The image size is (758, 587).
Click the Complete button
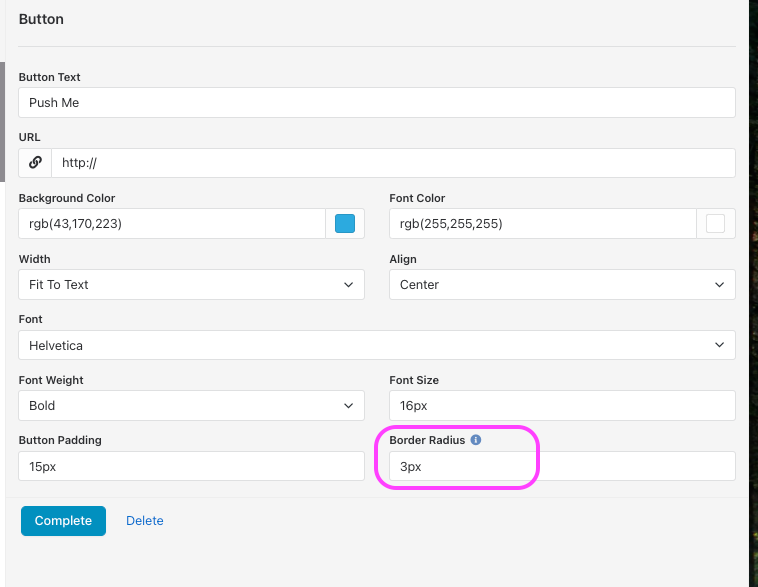point(63,521)
